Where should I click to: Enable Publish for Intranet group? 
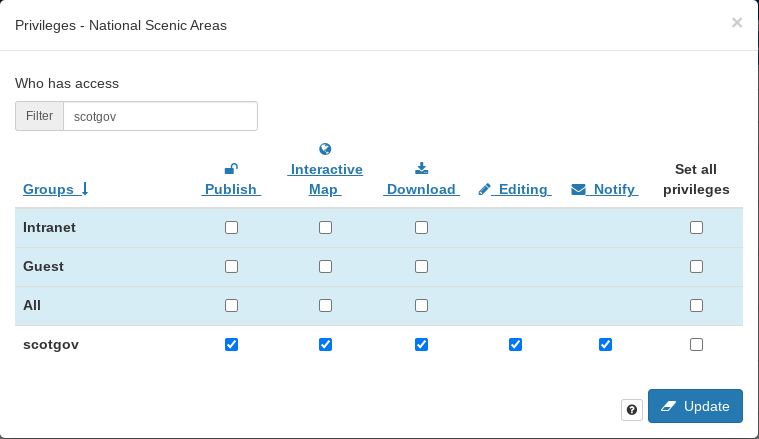tap(231, 227)
